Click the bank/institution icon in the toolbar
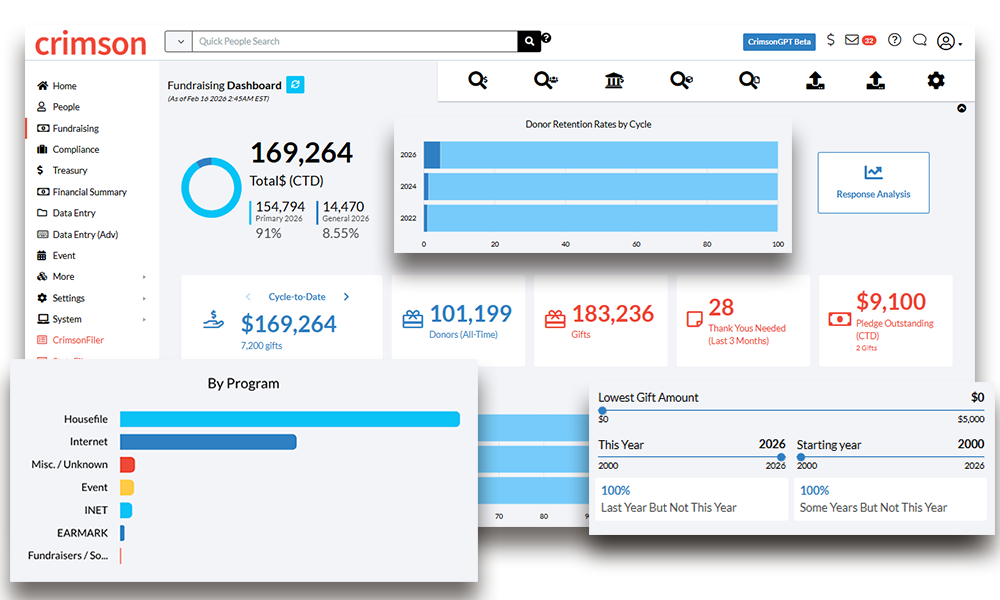 [613, 80]
